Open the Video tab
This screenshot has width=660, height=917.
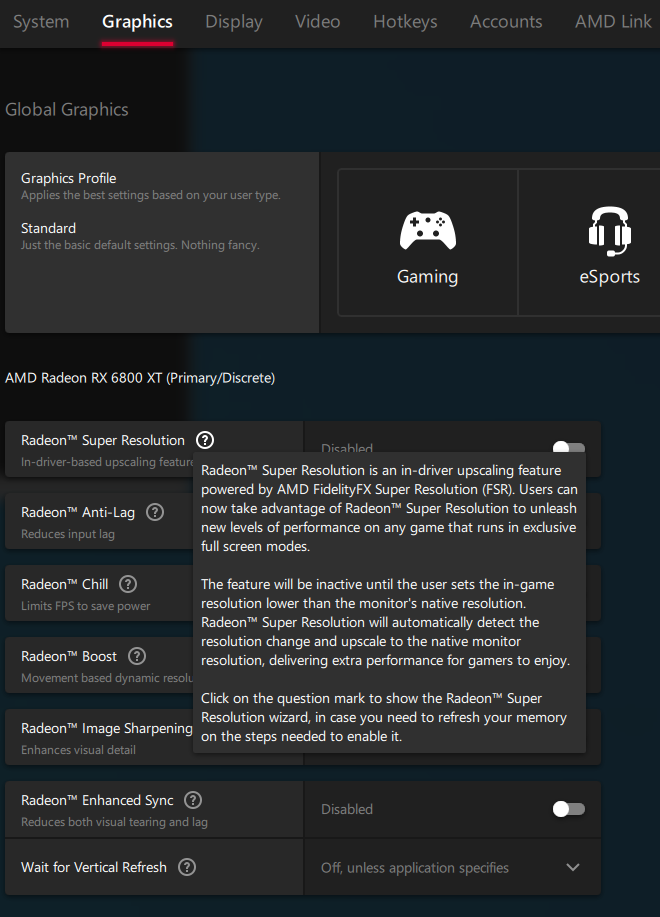(x=317, y=22)
